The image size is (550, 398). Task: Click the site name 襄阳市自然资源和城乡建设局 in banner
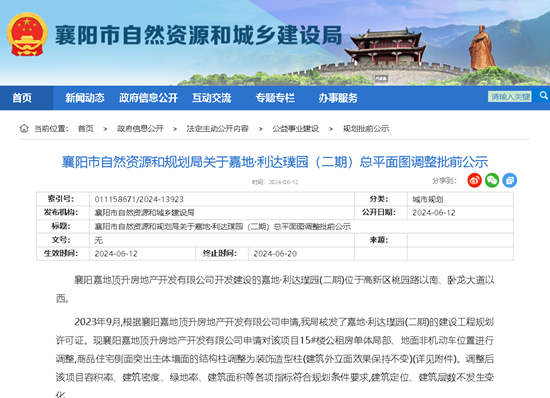pyautogui.click(x=199, y=35)
